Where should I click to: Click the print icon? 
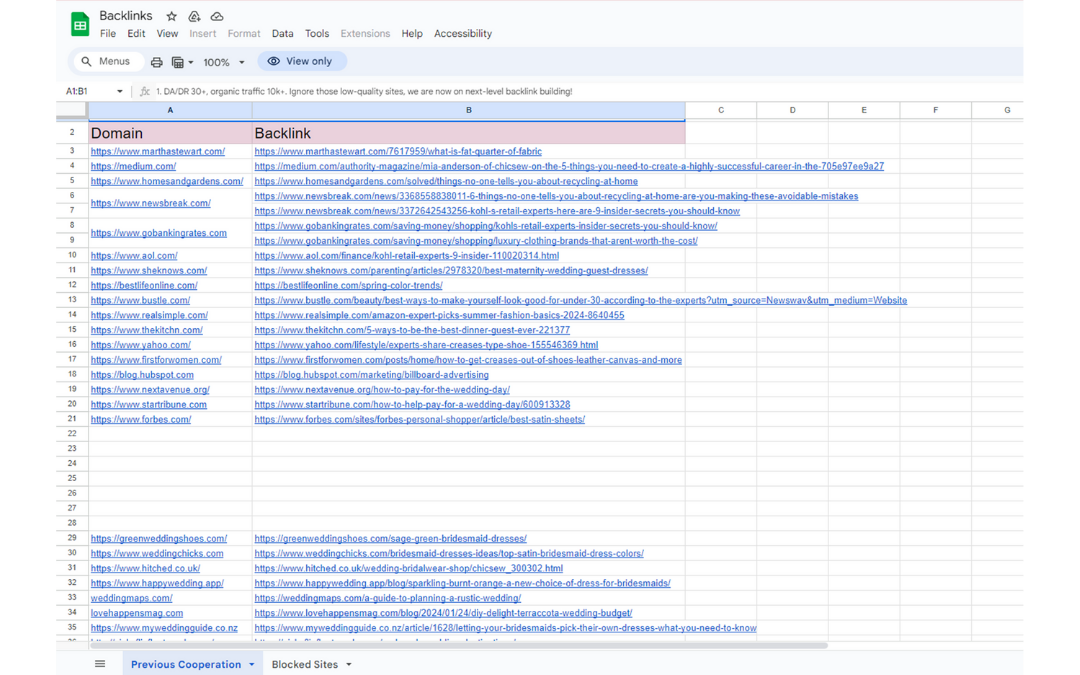point(156,62)
